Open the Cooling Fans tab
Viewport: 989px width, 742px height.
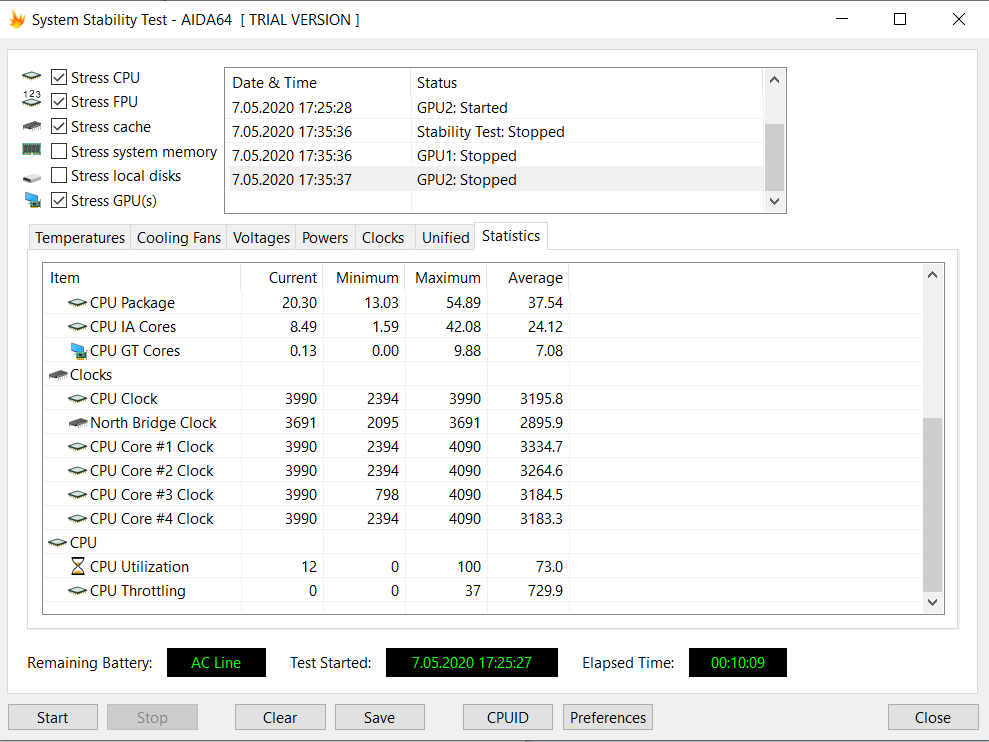coord(178,238)
